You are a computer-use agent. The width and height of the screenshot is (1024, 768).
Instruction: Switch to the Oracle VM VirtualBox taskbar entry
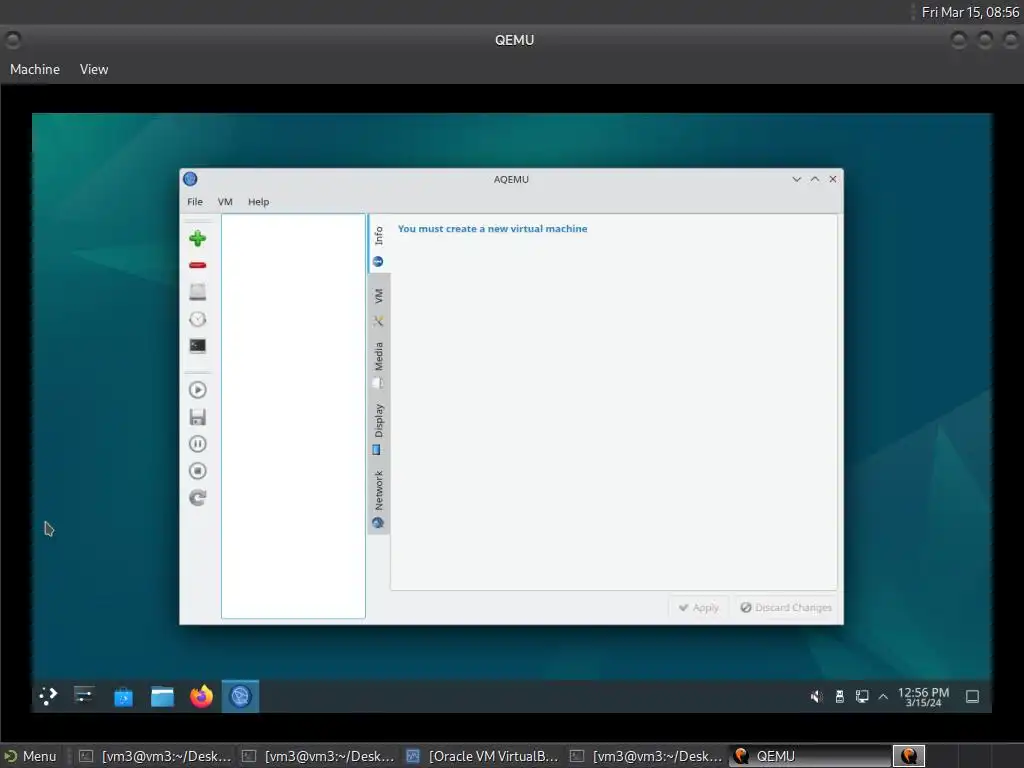[483, 756]
